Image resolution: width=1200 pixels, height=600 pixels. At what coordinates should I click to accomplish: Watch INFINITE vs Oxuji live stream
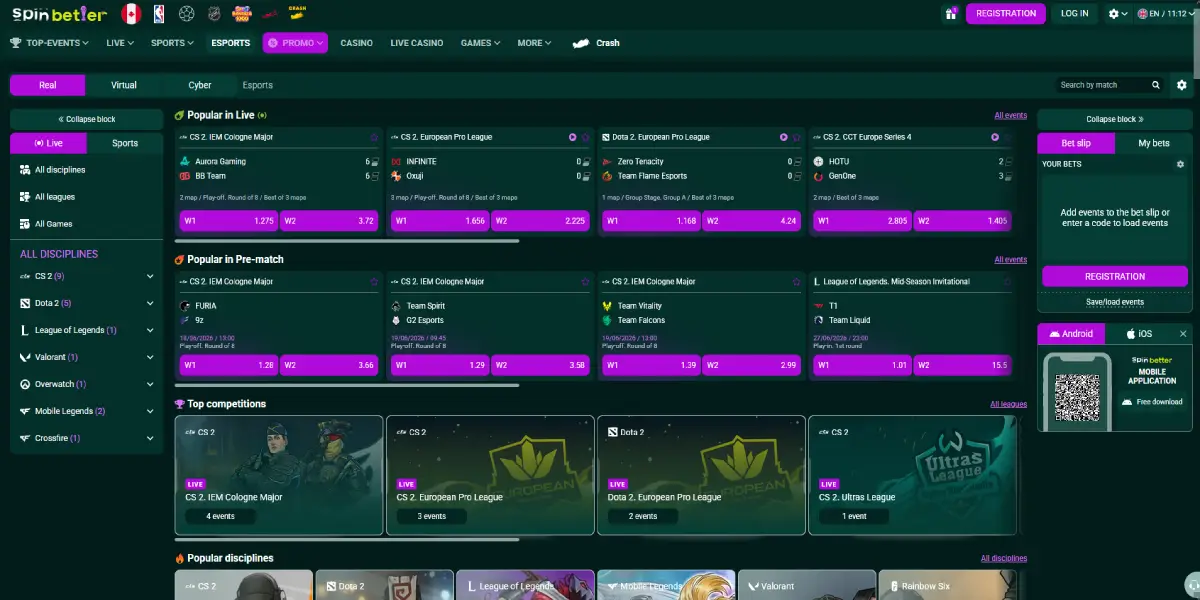[x=573, y=137]
